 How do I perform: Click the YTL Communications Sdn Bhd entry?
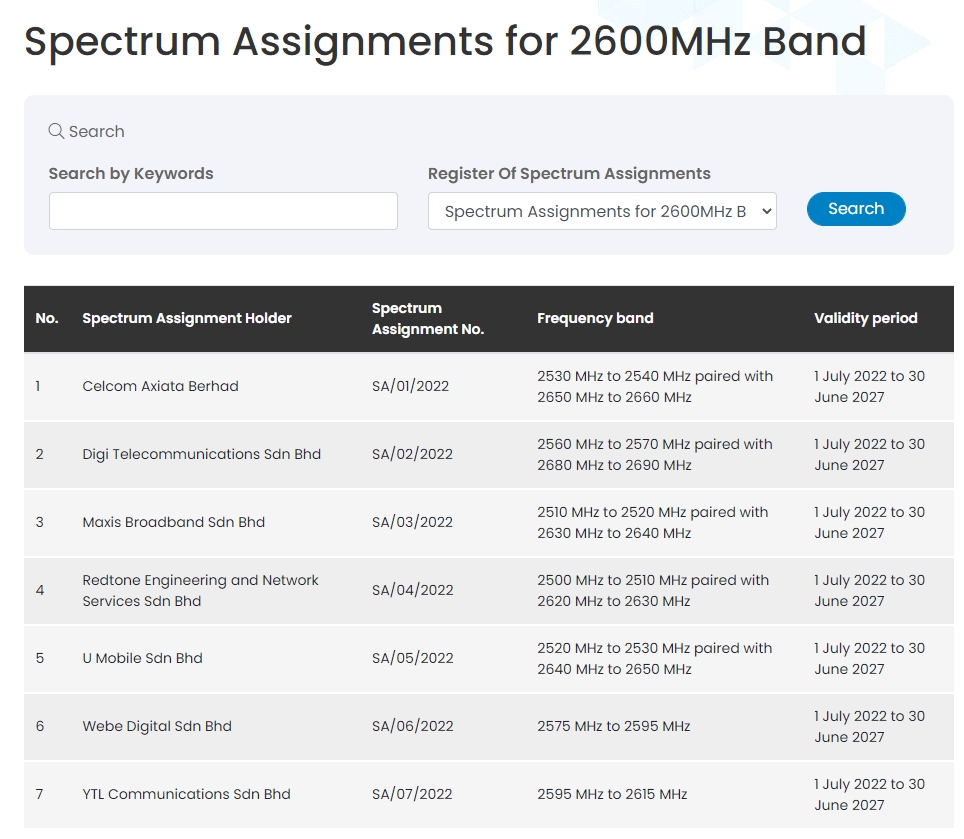coord(186,794)
